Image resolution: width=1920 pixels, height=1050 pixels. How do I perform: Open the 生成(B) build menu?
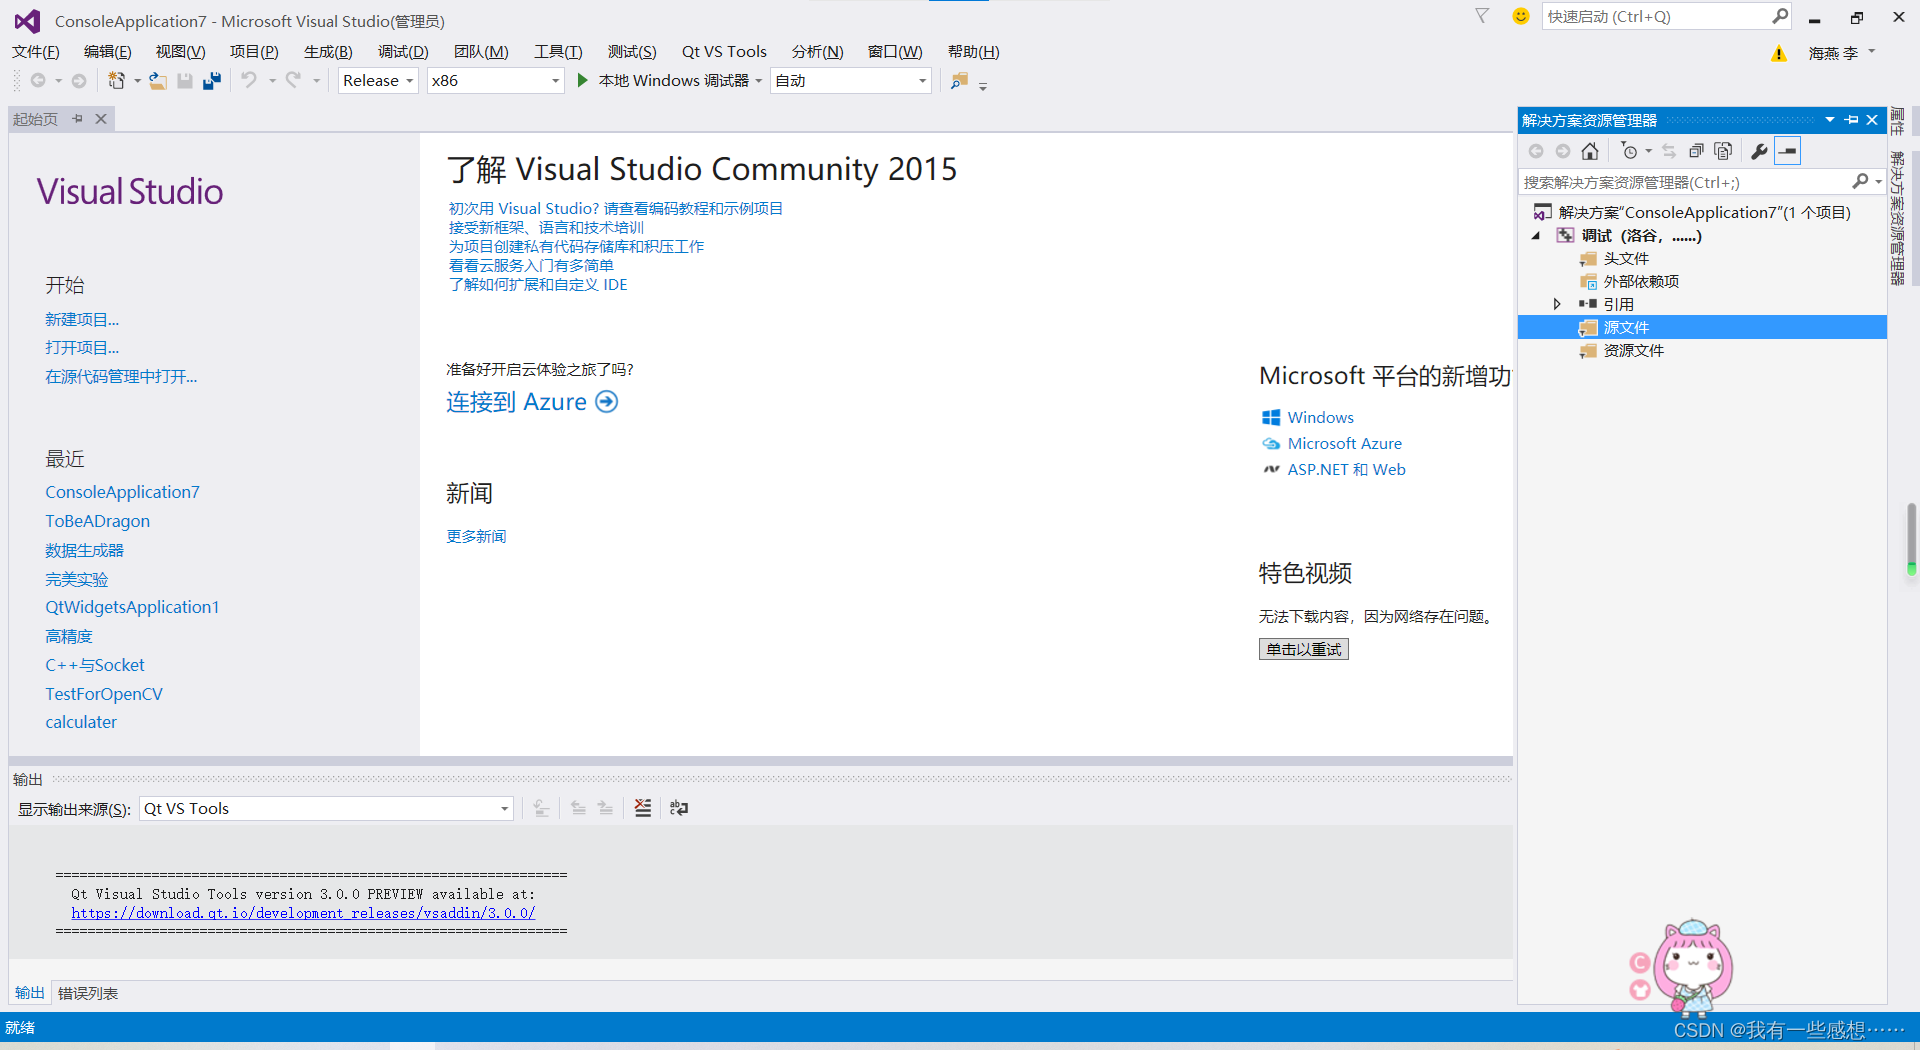pyautogui.click(x=328, y=52)
